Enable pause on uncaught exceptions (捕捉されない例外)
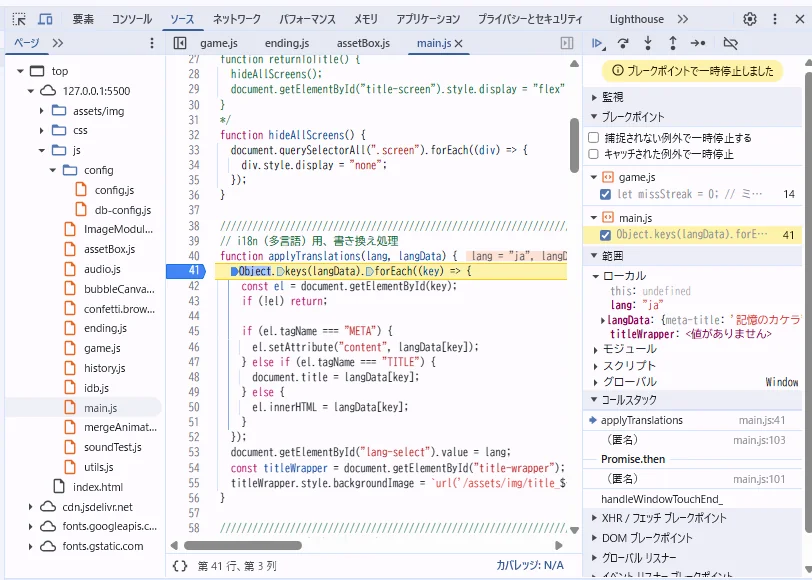 coord(594,138)
